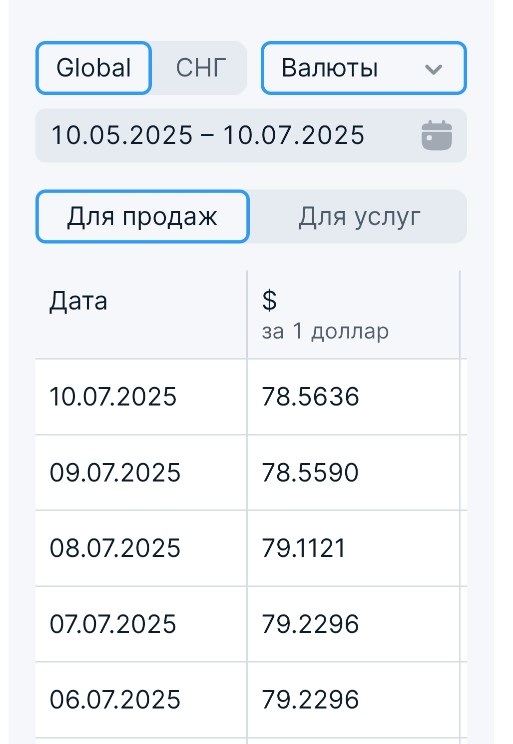Viewport: 513px width, 744px height.
Task: Open the calendar date picker icon
Action: [437, 136]
